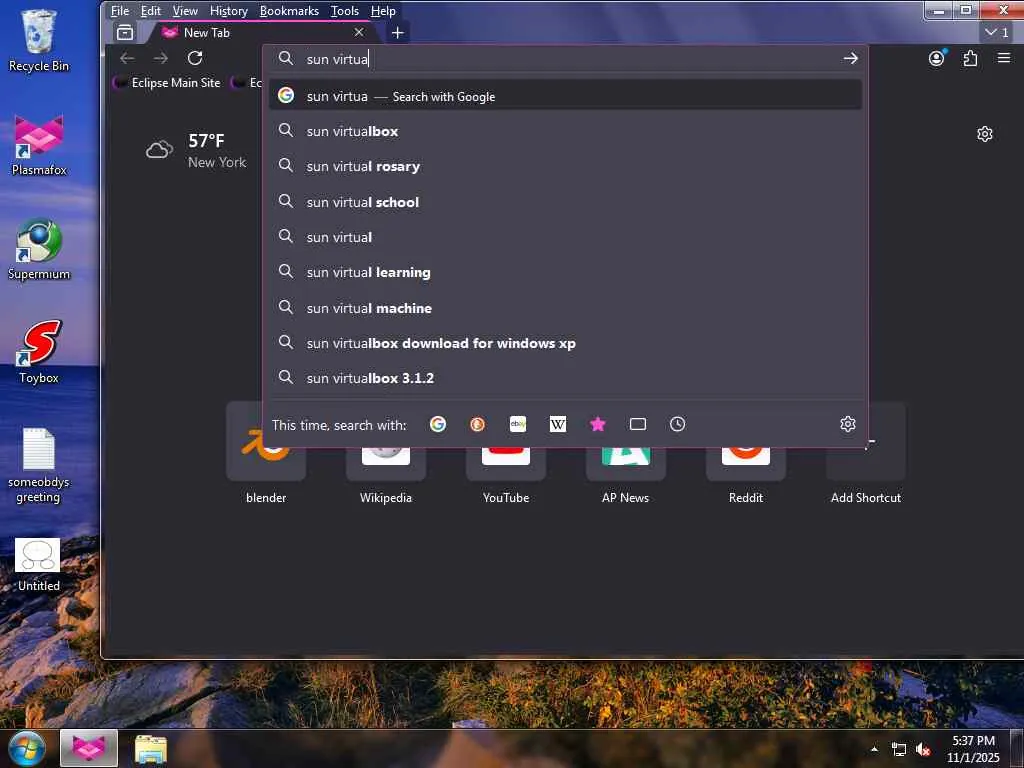
Task: Open the Bookmarks menu
Action: click(289, 11)
